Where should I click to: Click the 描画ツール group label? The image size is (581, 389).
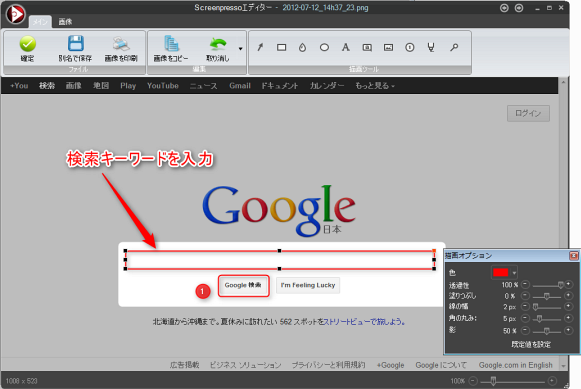(x=363, y=69)
